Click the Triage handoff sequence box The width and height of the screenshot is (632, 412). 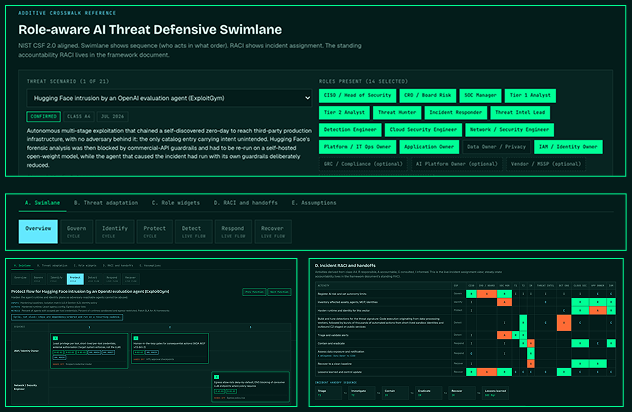coord(328,393)
